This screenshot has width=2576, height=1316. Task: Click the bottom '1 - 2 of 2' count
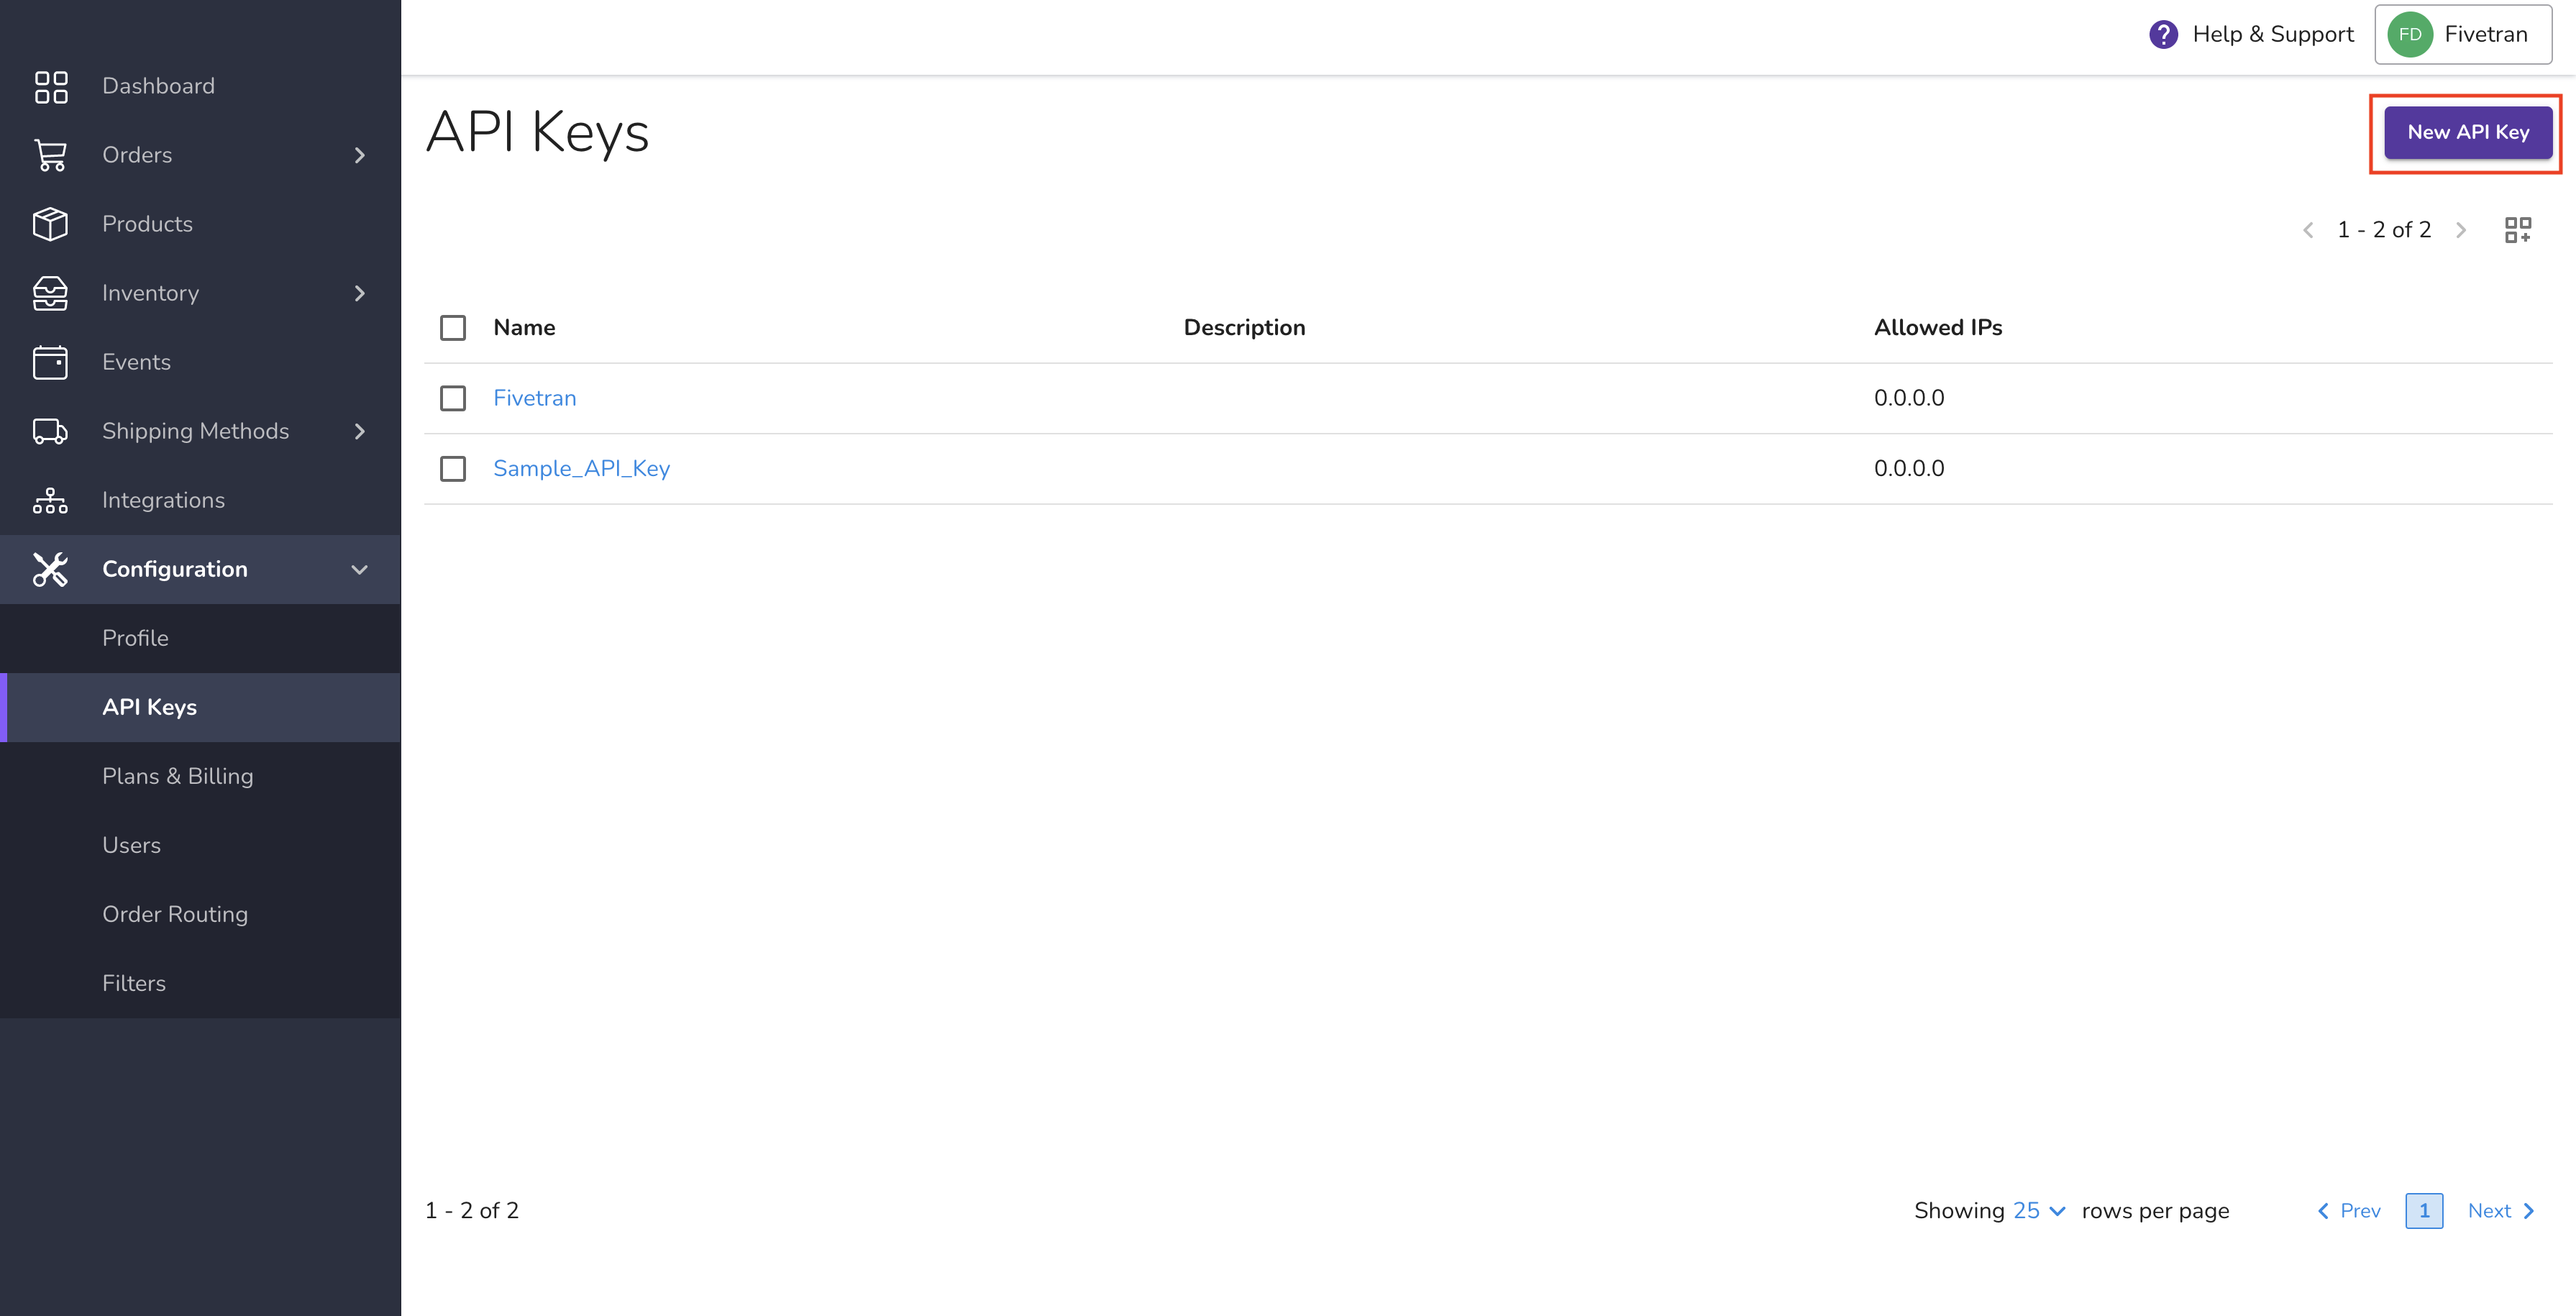[472, 1211]
